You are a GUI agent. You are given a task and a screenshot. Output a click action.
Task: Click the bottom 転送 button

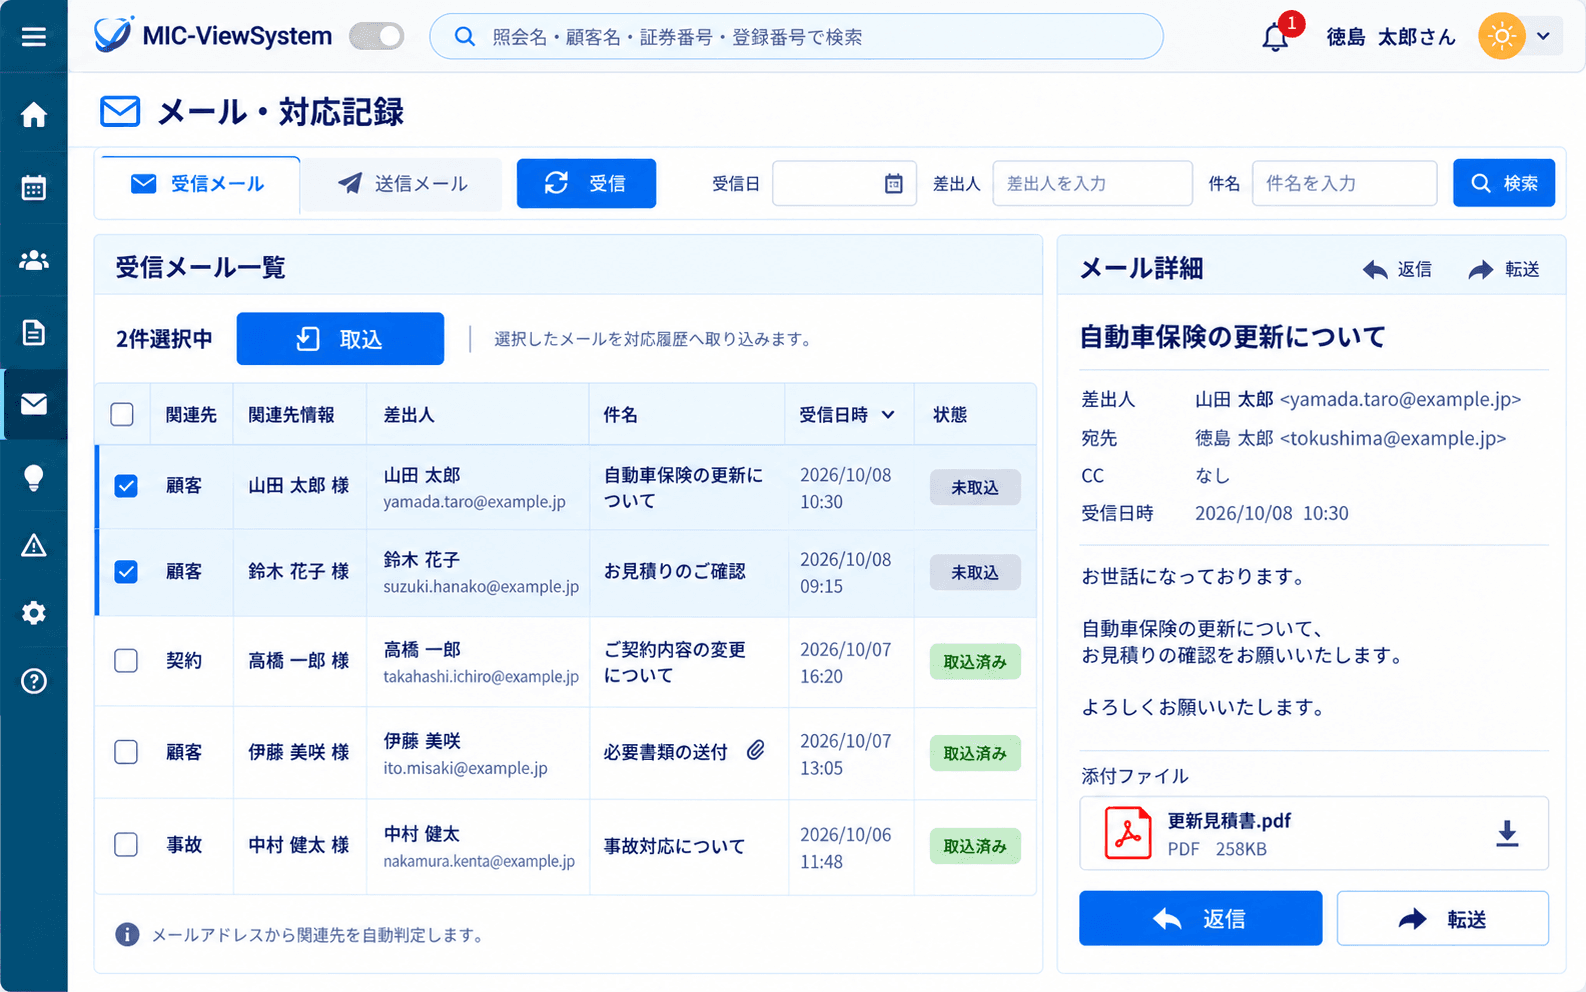pyautogui.click(x=1442, y=918)
